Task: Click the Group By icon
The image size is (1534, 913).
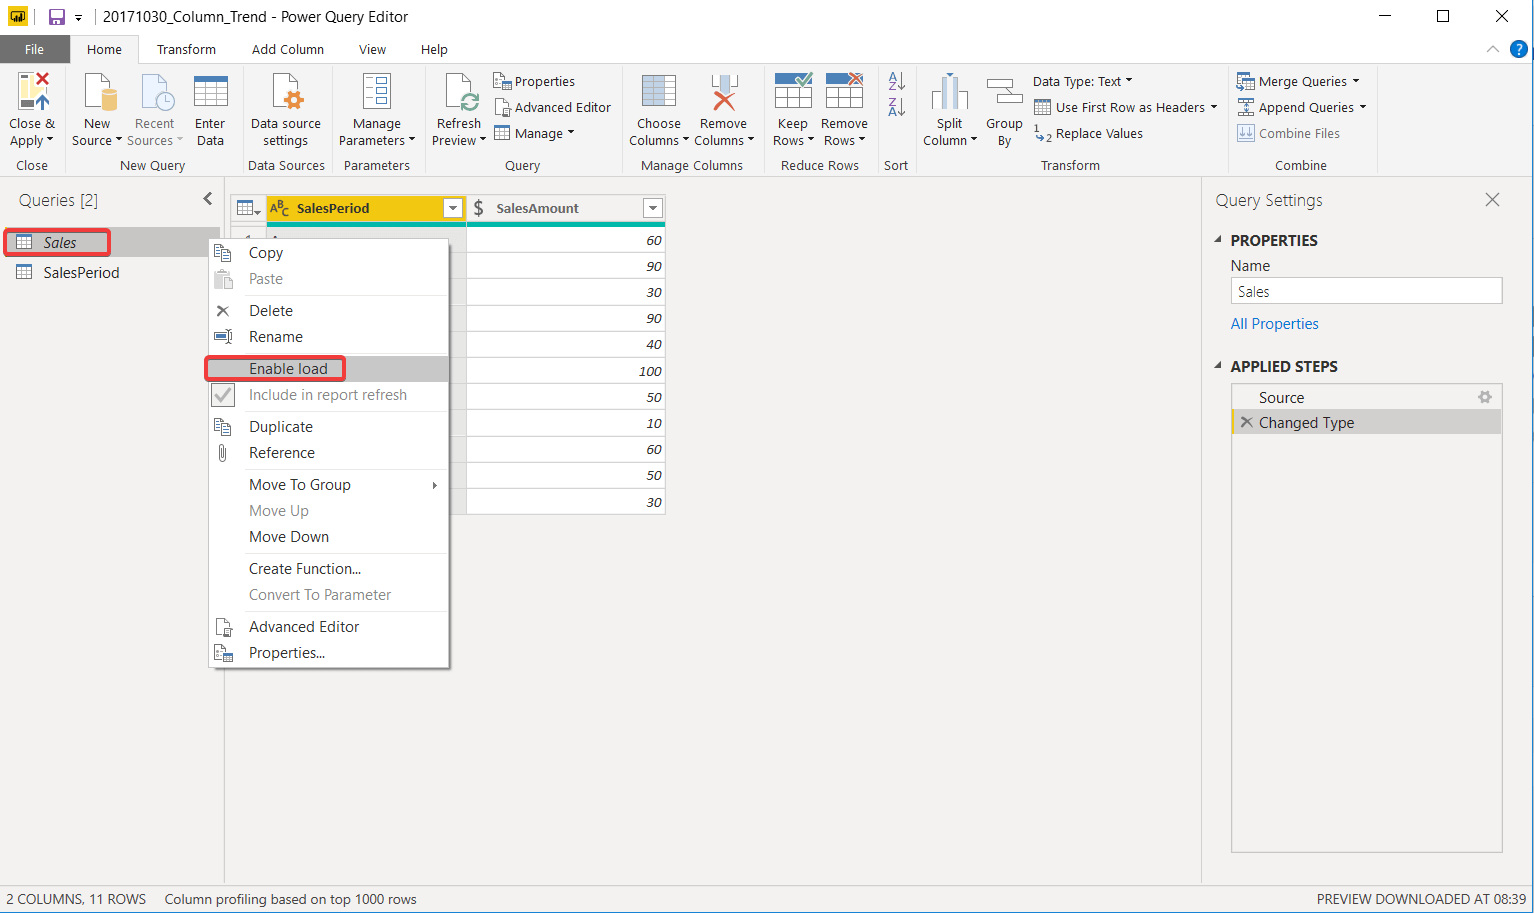Action: pyautogui.click(x=1004, y=92)
